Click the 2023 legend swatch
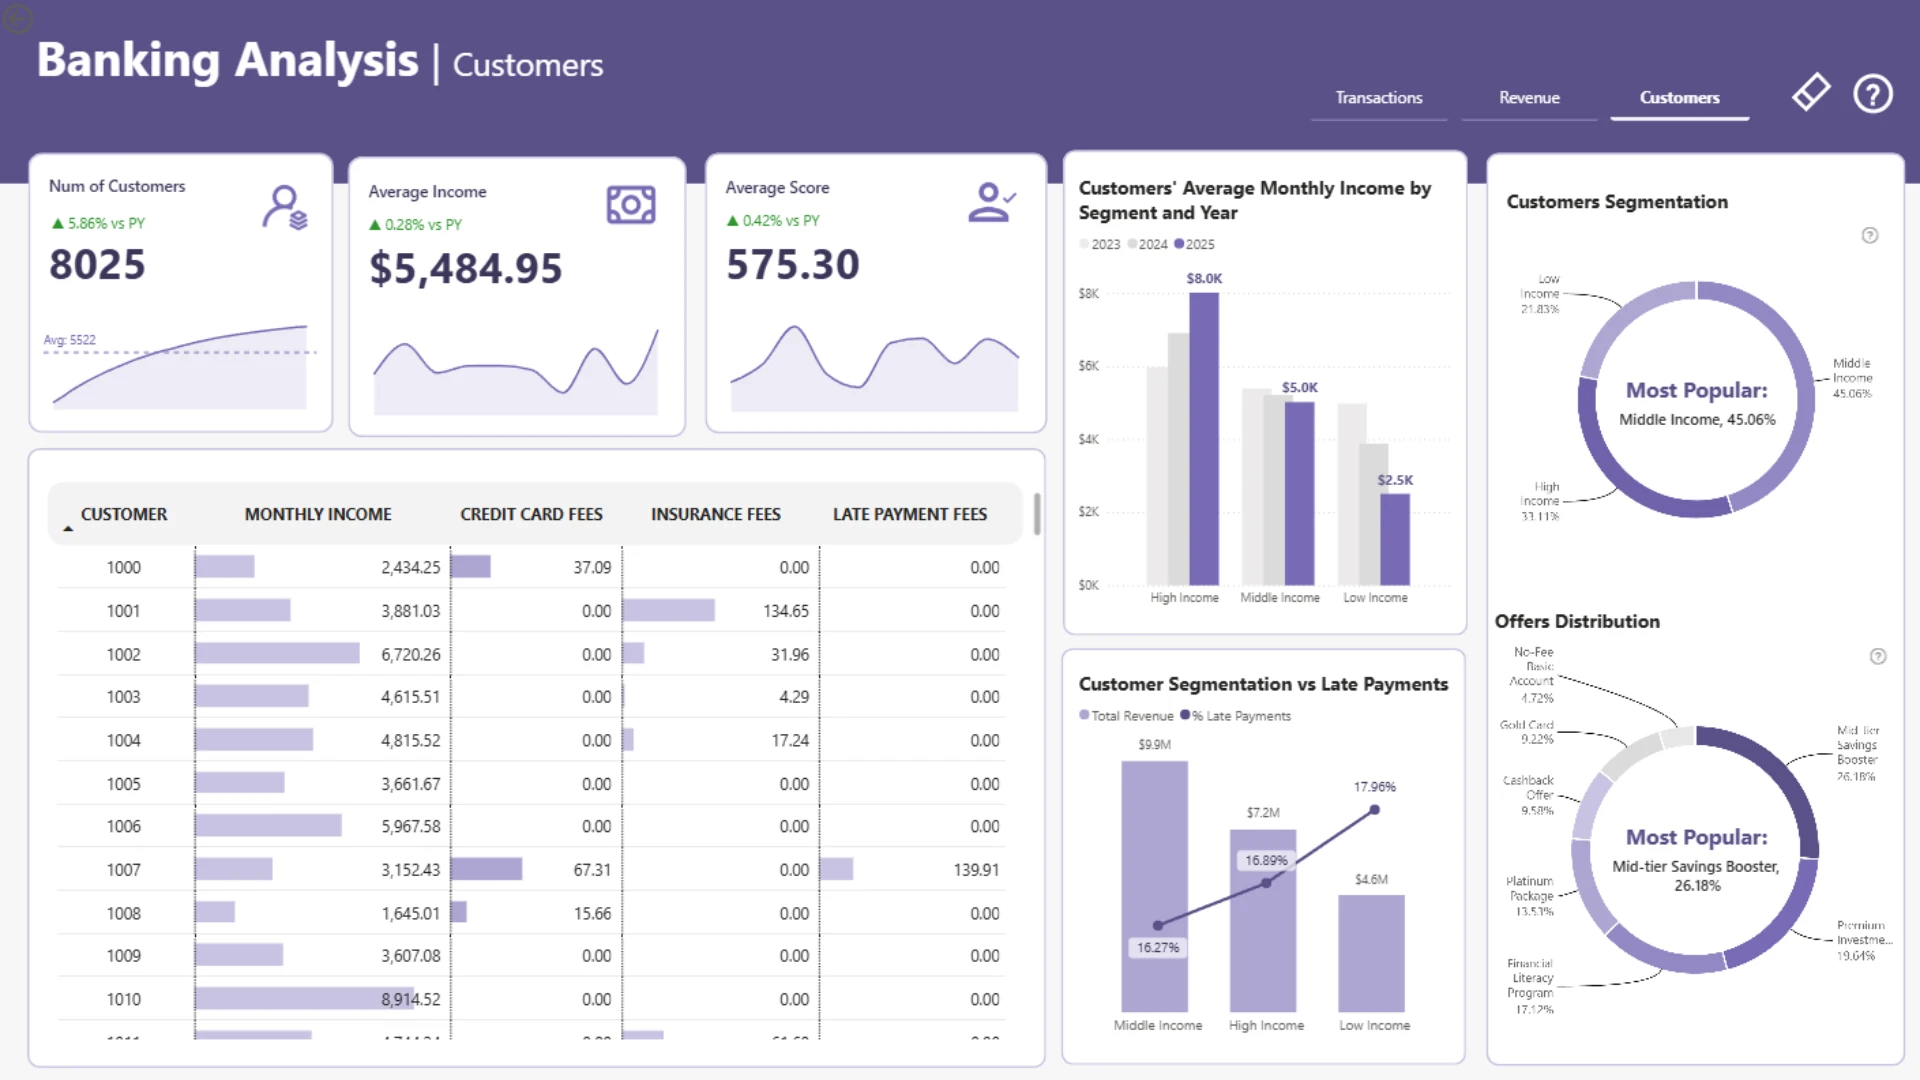The height and width of the screenshot is (1080, 1920). pyautogui.click(x=1085, y=244)
